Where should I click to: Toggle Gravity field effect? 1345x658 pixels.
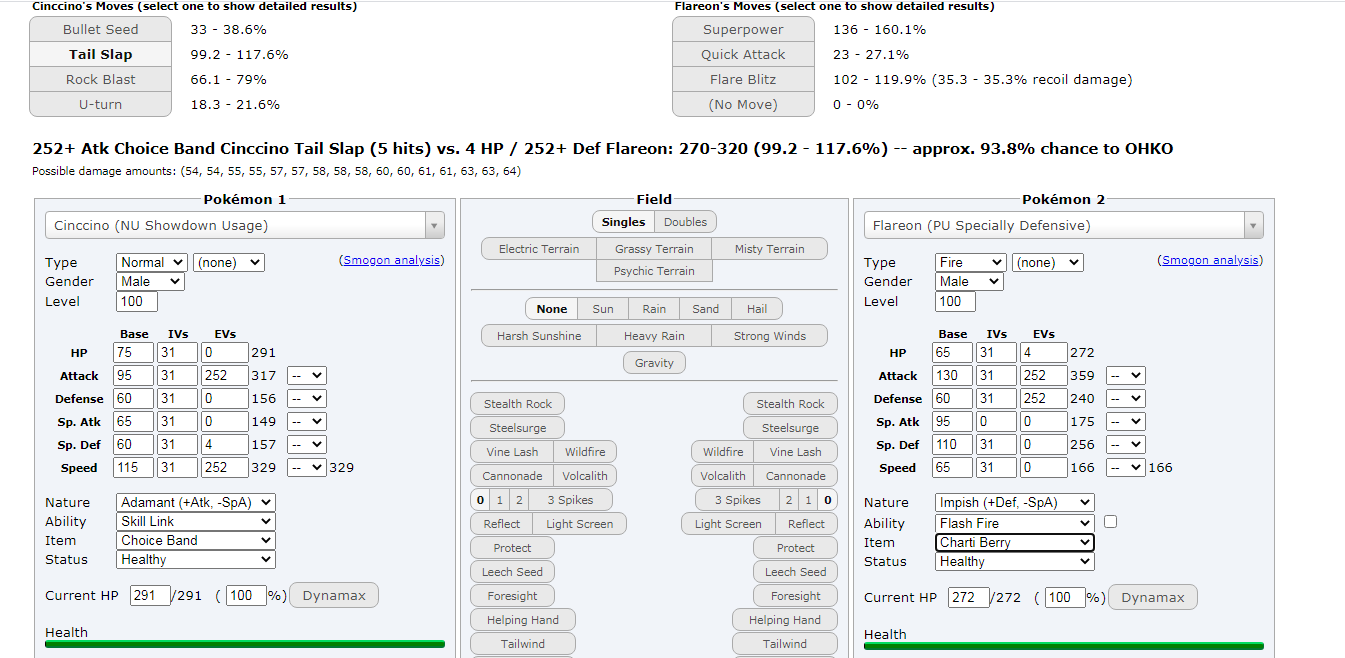(x=654, y=363)
